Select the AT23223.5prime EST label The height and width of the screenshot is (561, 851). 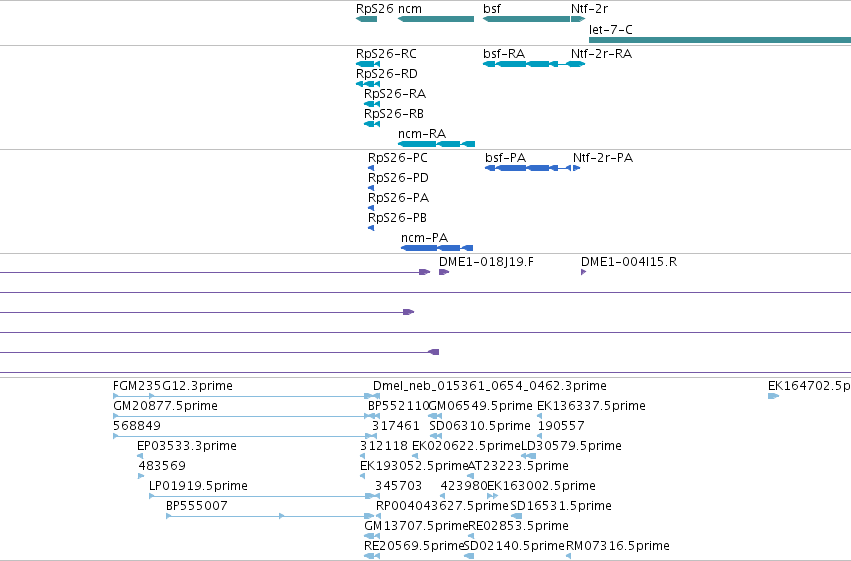(x=518, y=466)
